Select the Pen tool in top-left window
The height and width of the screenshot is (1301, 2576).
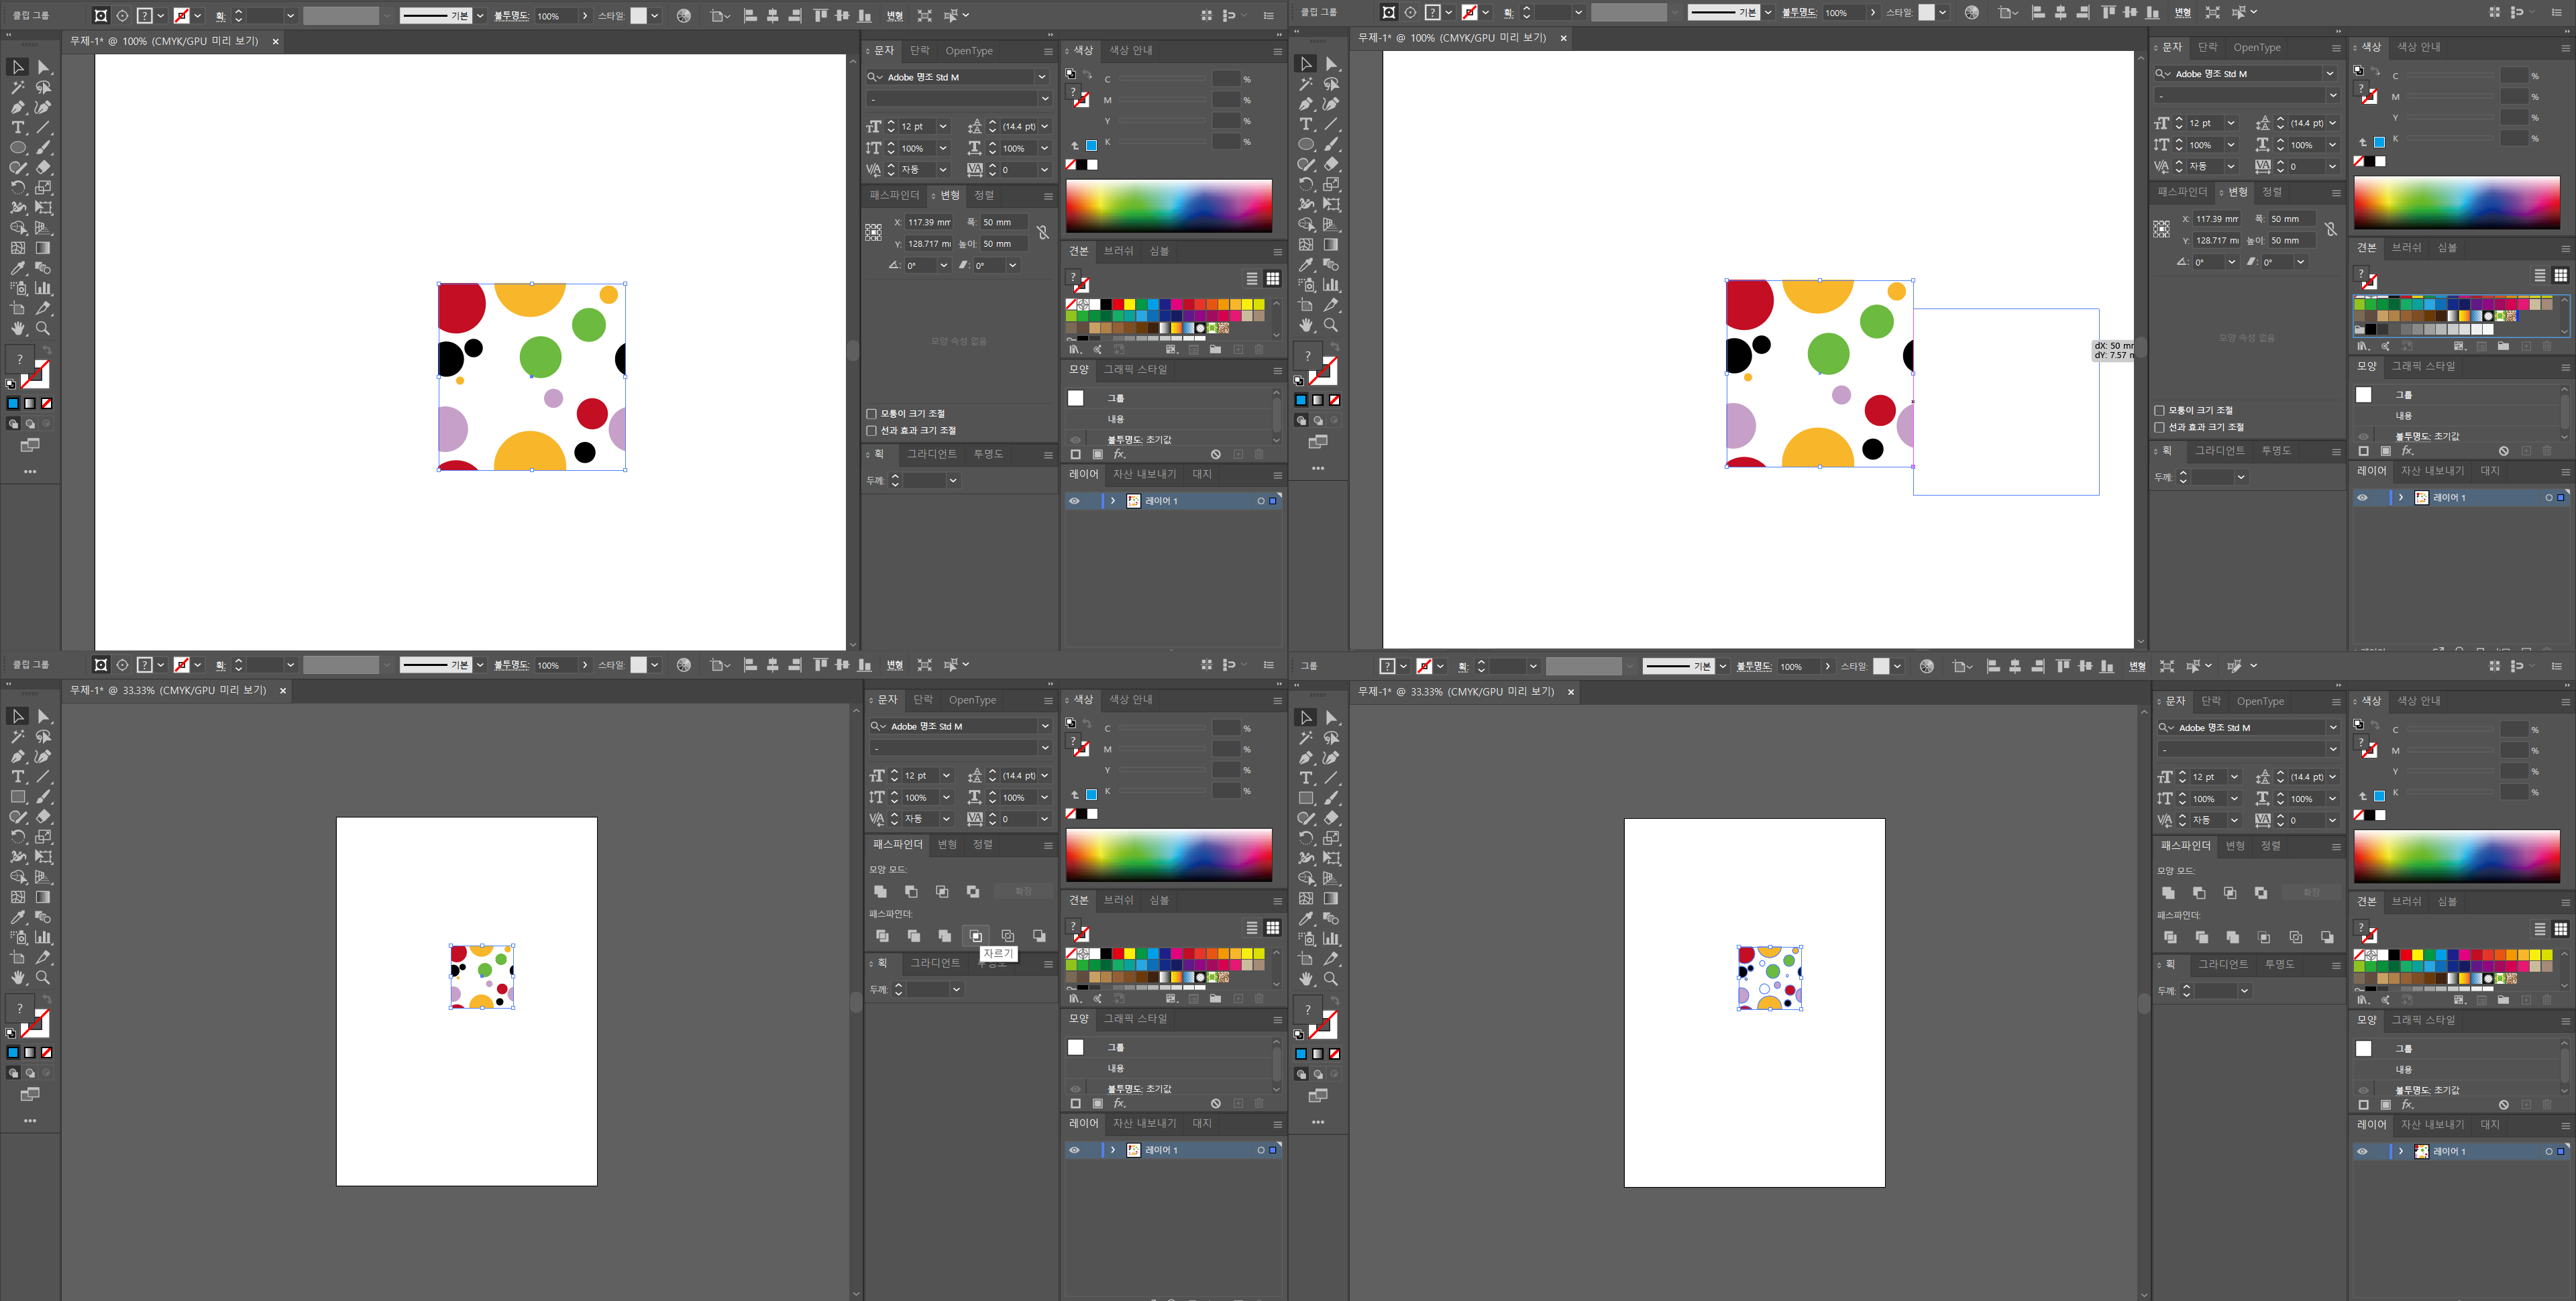(18, 107)
